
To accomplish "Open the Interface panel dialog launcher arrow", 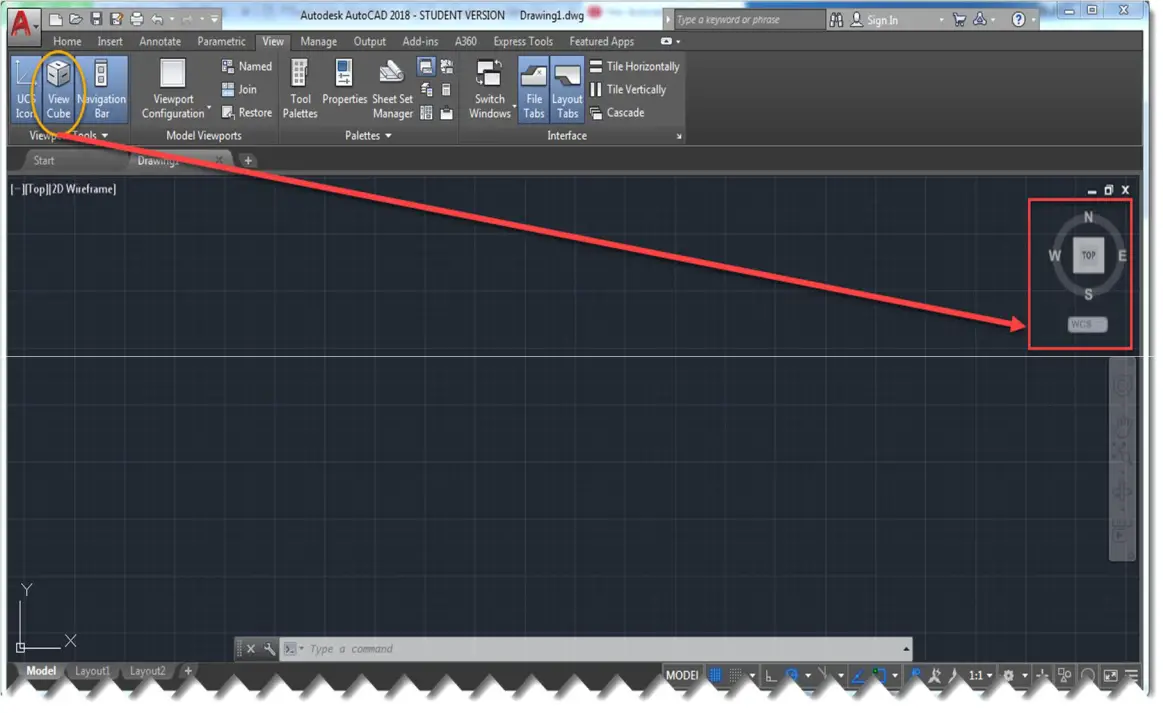I will click(x=679, y=137).
